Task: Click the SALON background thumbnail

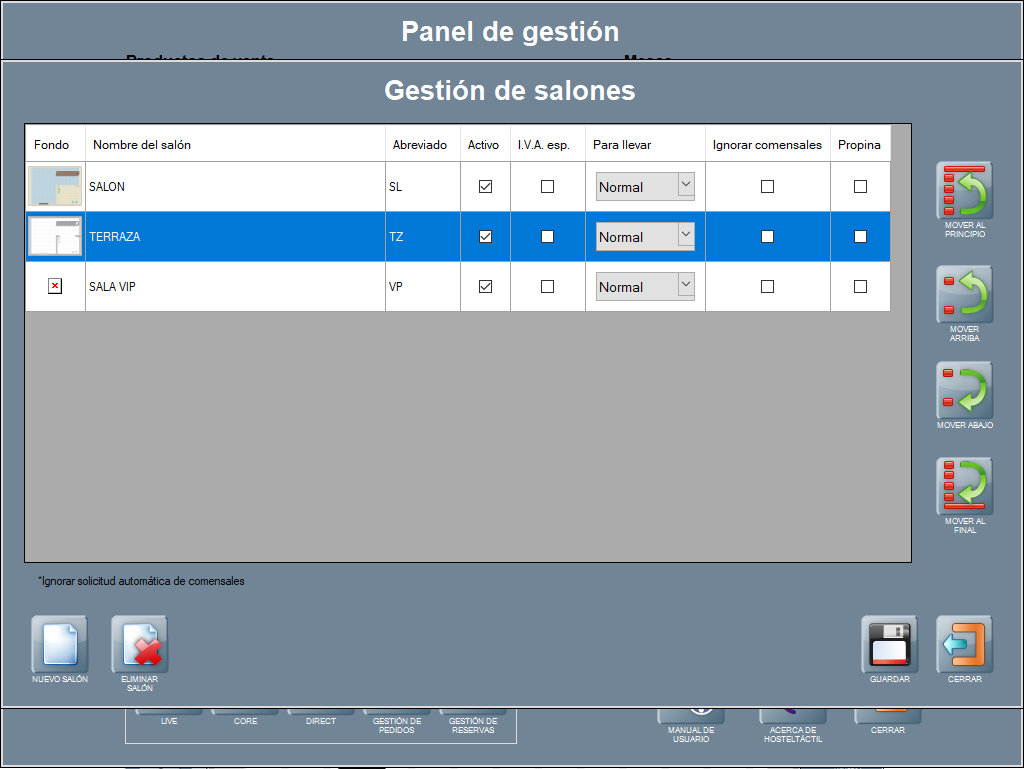Action: click(x=55, y=187)
